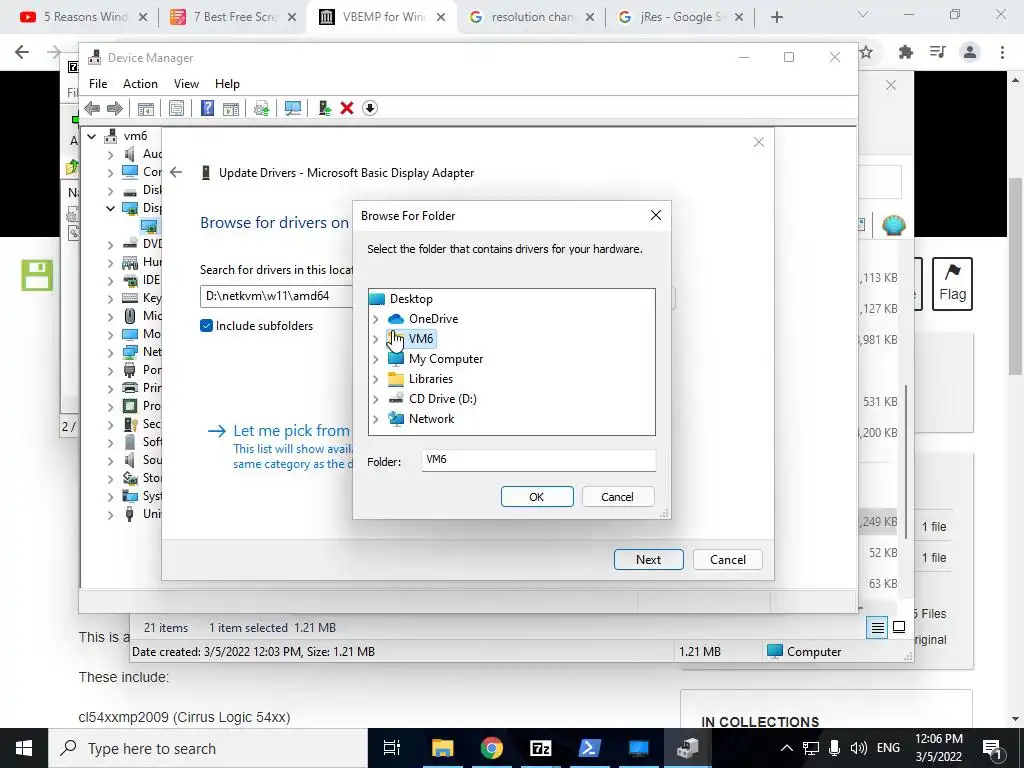Open Google Chrome from taskbar

492,748
